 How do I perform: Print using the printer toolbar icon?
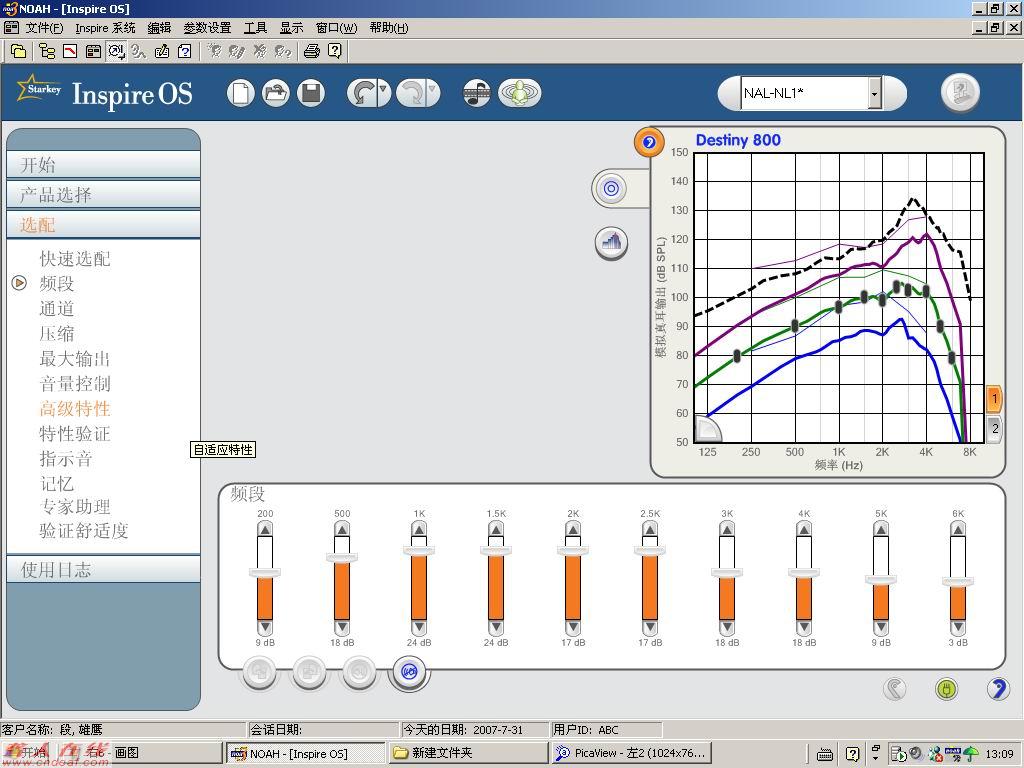pos(312,51)
